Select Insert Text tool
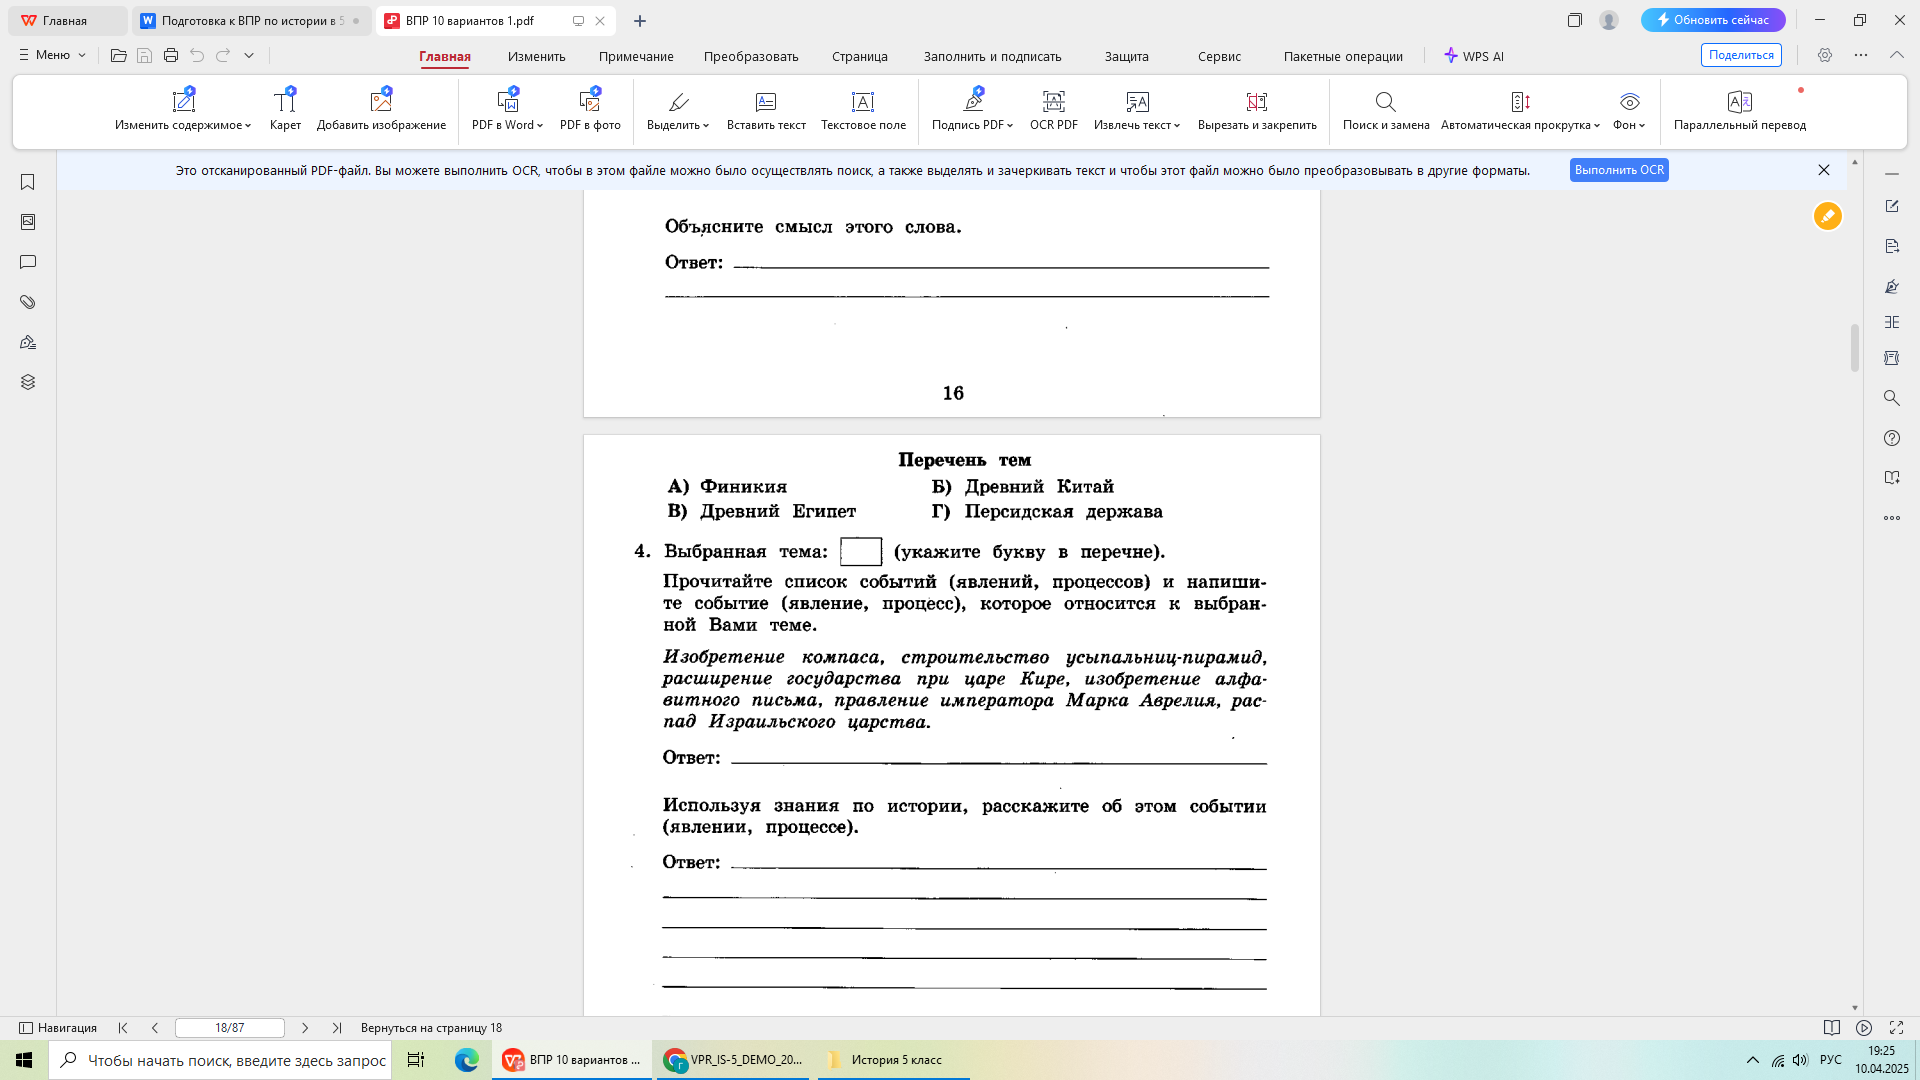This screenshot has width=1920, height=1080. 766,110
